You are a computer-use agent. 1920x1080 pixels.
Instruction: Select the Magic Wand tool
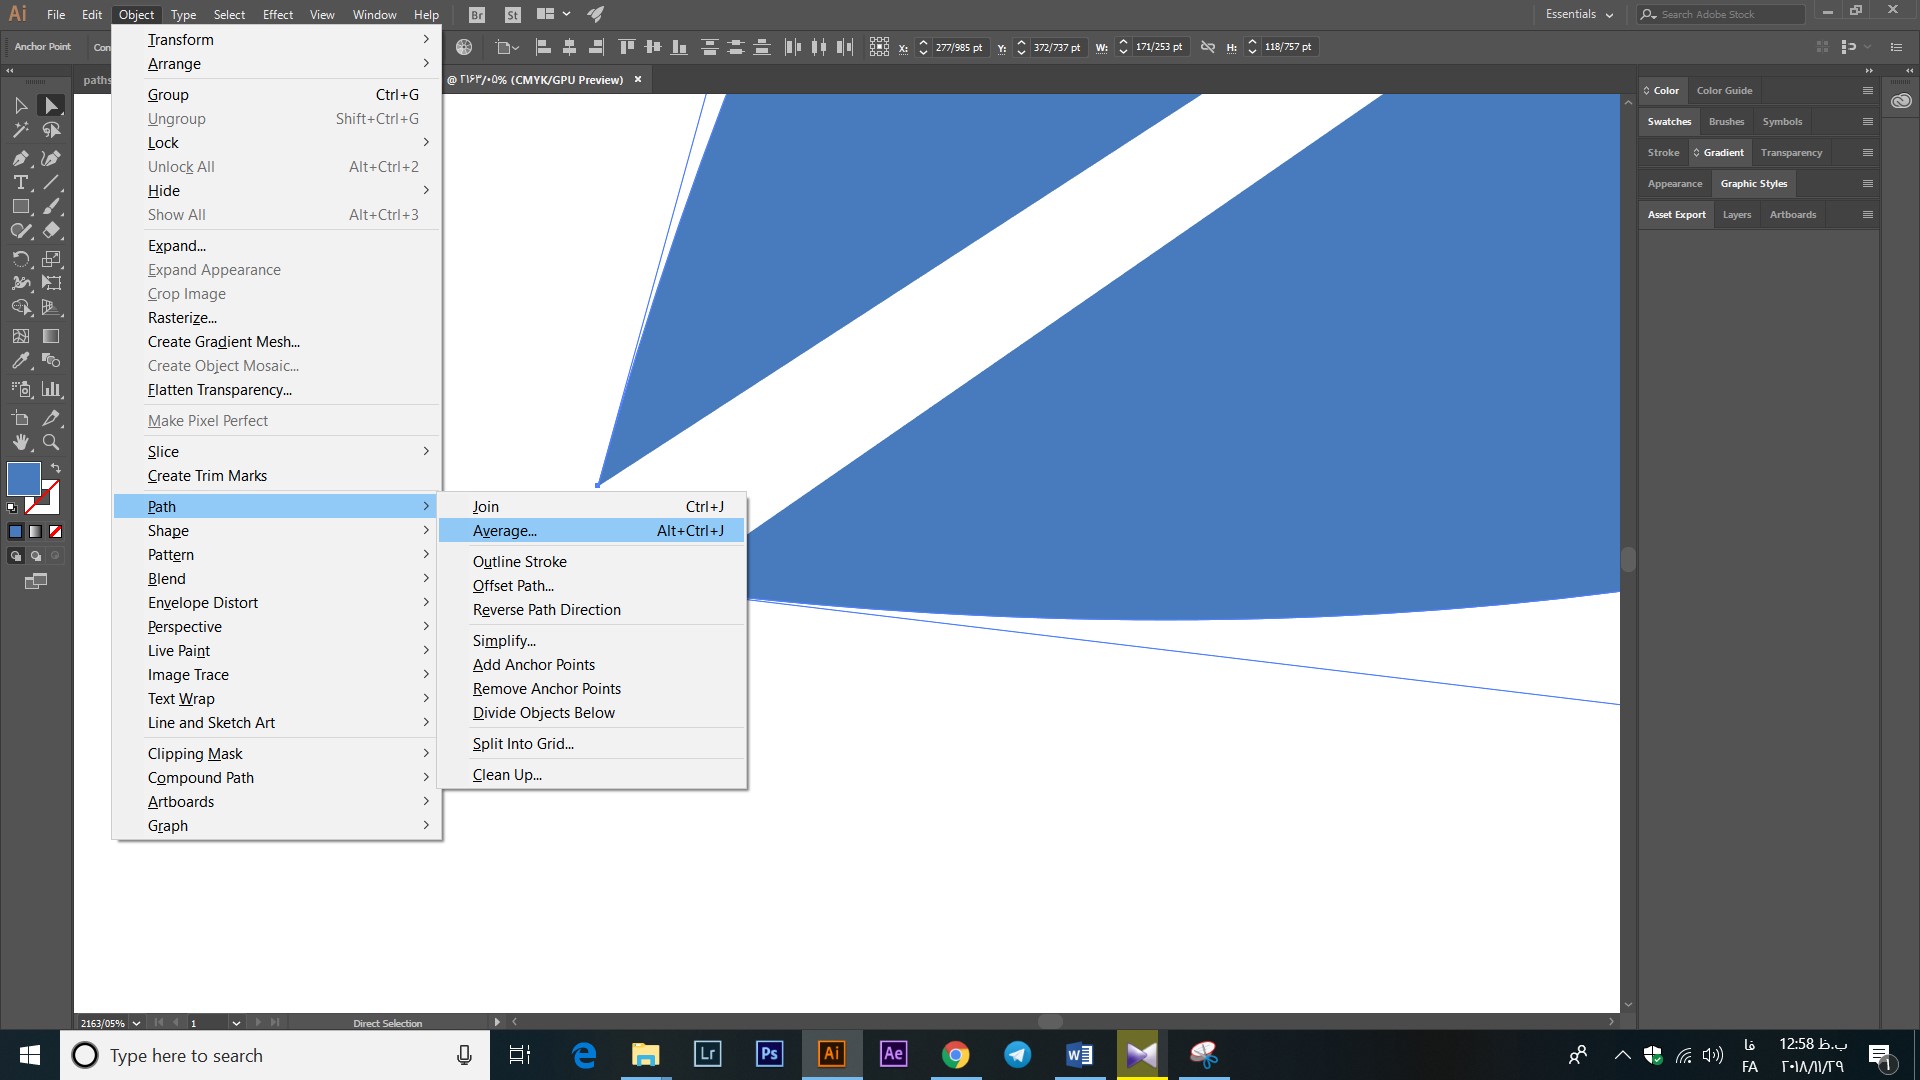tap(21, 130)
